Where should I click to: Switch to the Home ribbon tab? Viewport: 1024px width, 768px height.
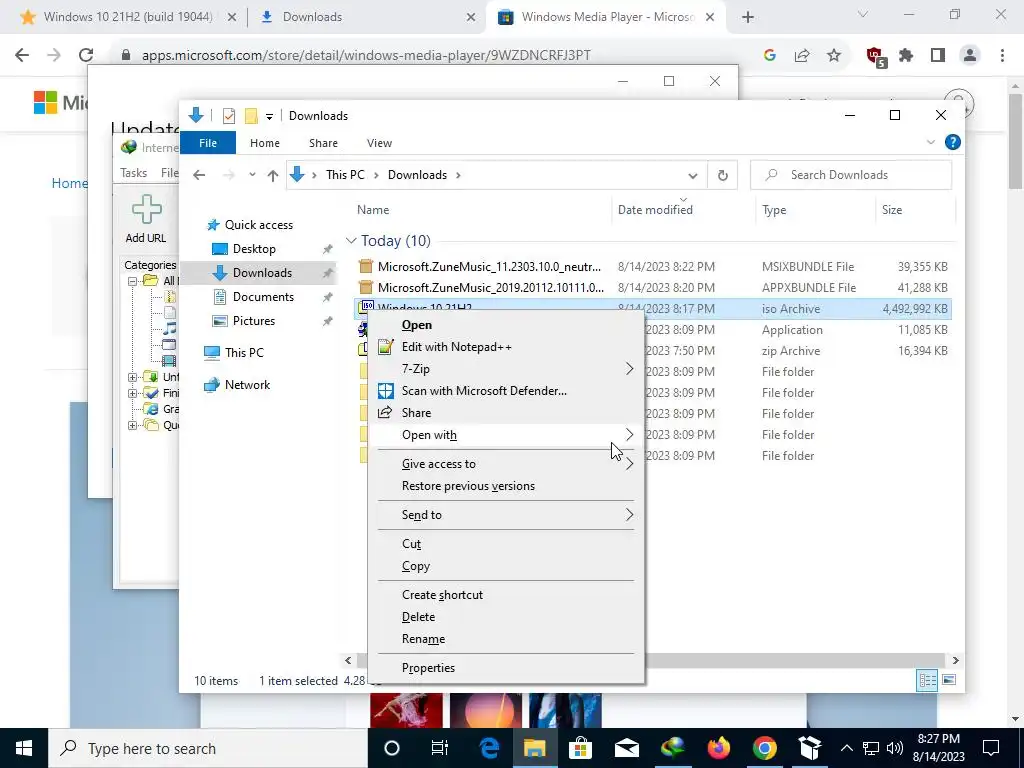pyautogui.click(x=264, y=143)
